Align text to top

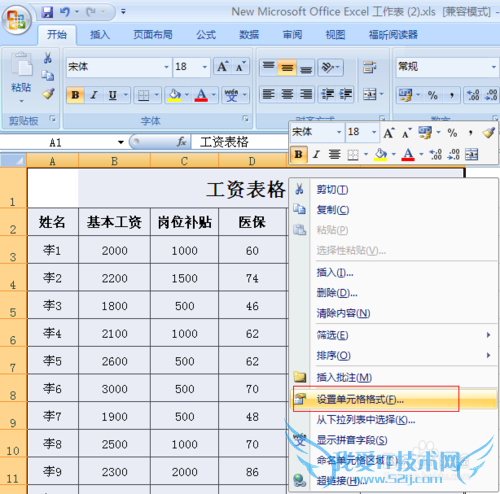268,67
